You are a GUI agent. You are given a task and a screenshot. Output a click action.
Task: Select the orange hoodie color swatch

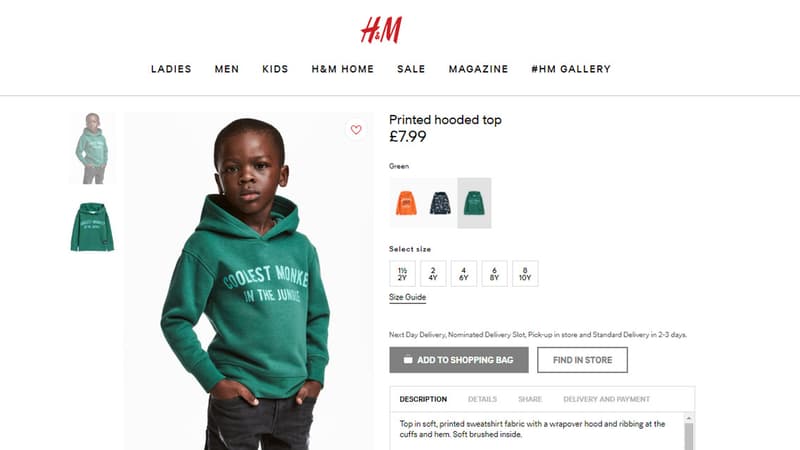[406, 203]
